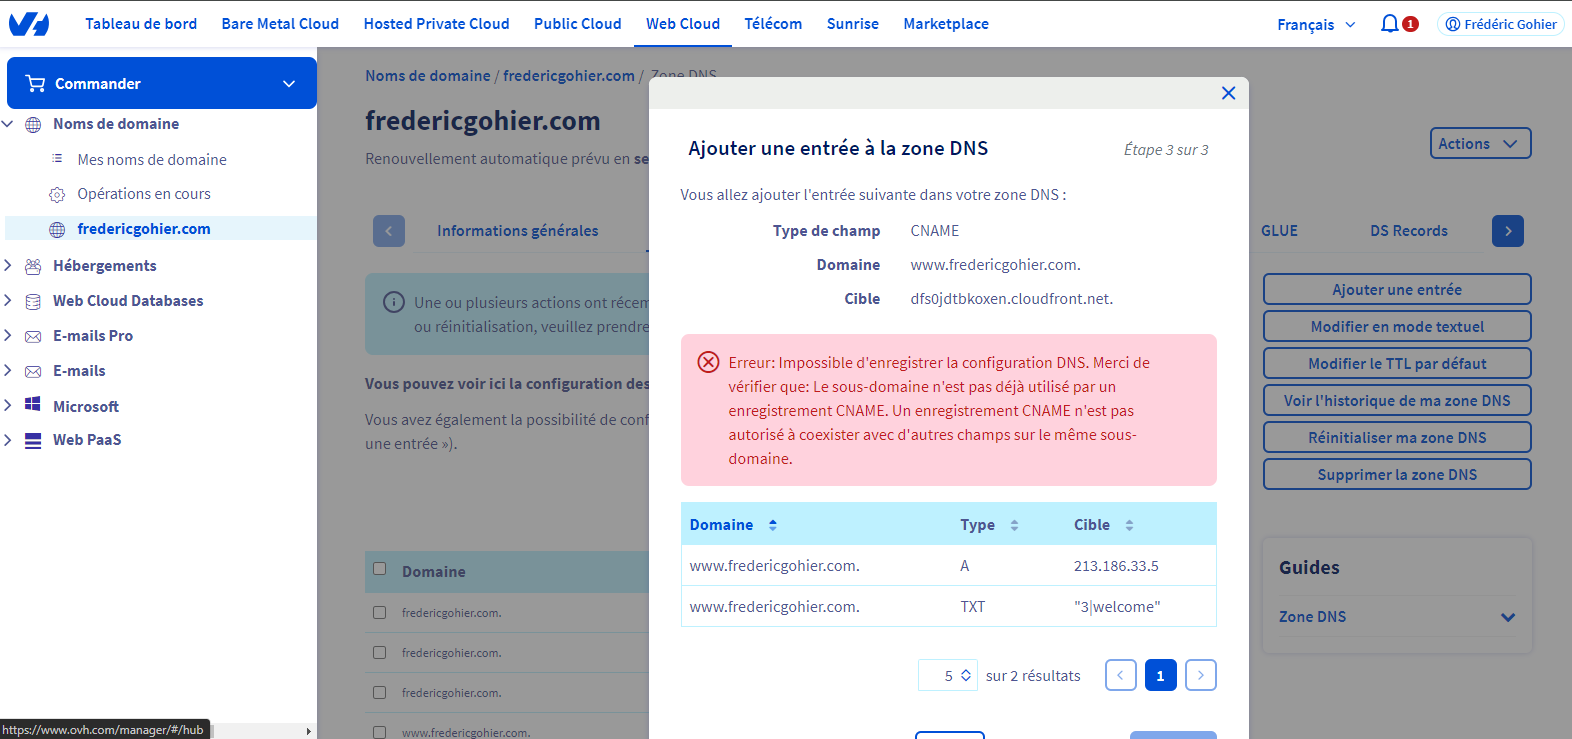Click the Opérations en cours gear icon
The width and height of the screenshot is (1572, 739).
click(57, 194)
